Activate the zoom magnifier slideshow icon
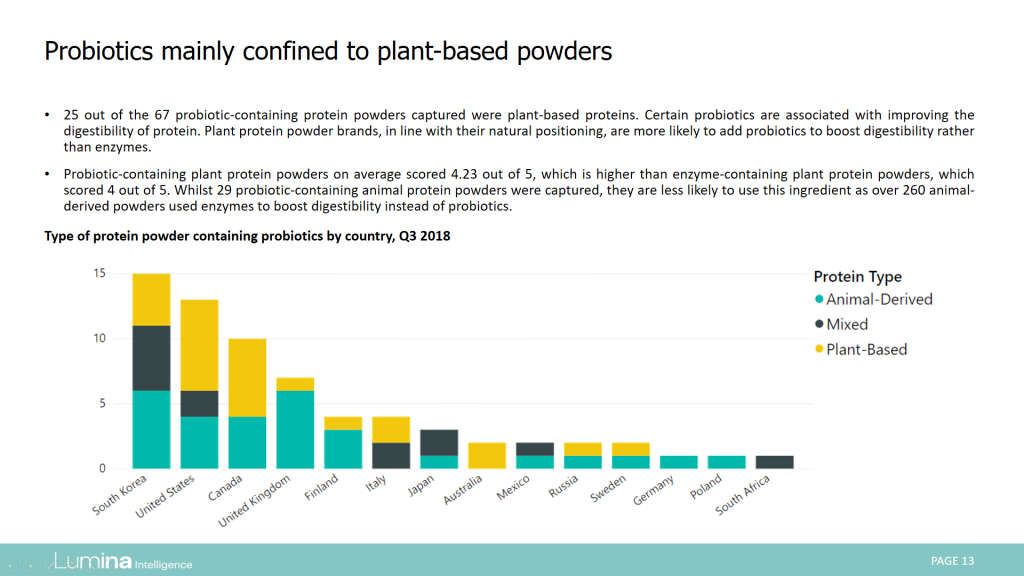Screen dimensions: 1024x576 click(x=91, y=566)
